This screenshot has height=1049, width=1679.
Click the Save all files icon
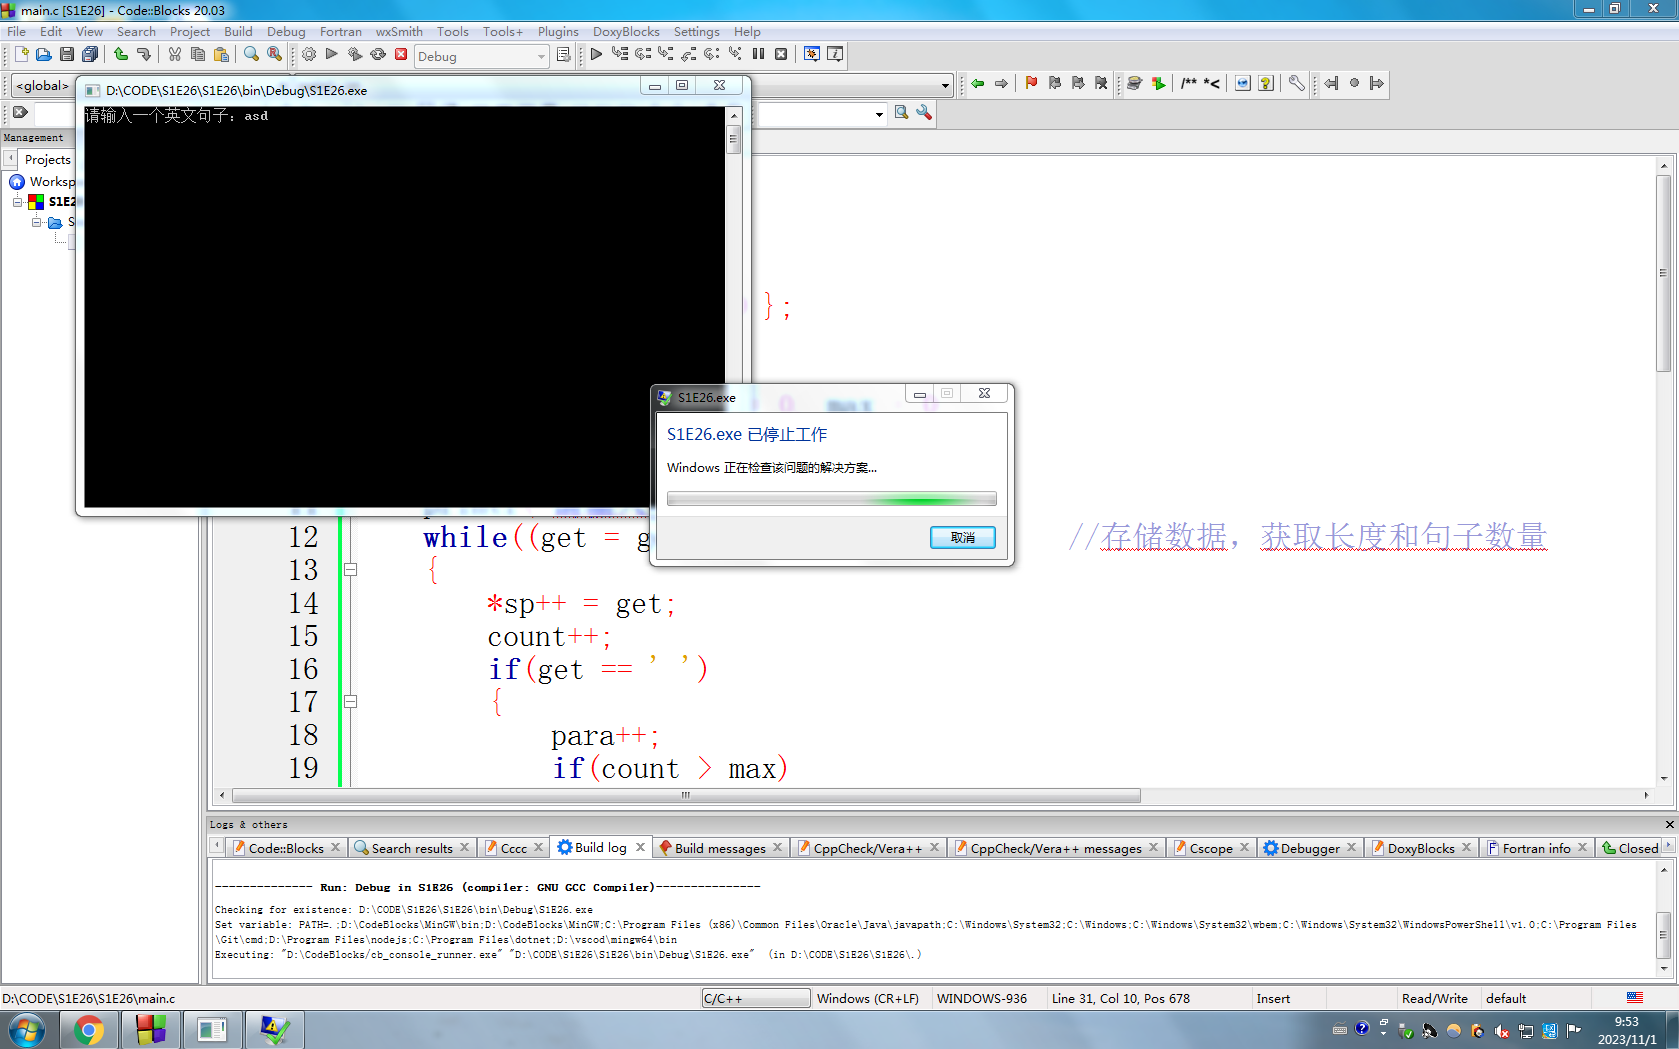[x=90, y=54]
